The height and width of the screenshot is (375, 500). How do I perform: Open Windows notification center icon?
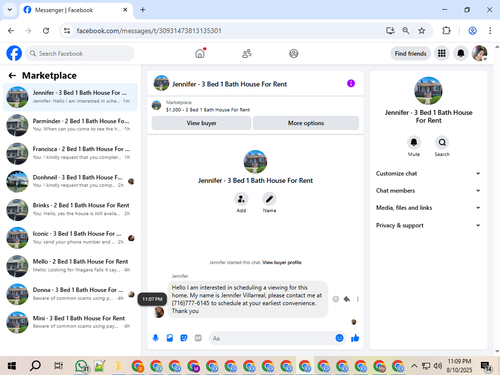point(486,366)
